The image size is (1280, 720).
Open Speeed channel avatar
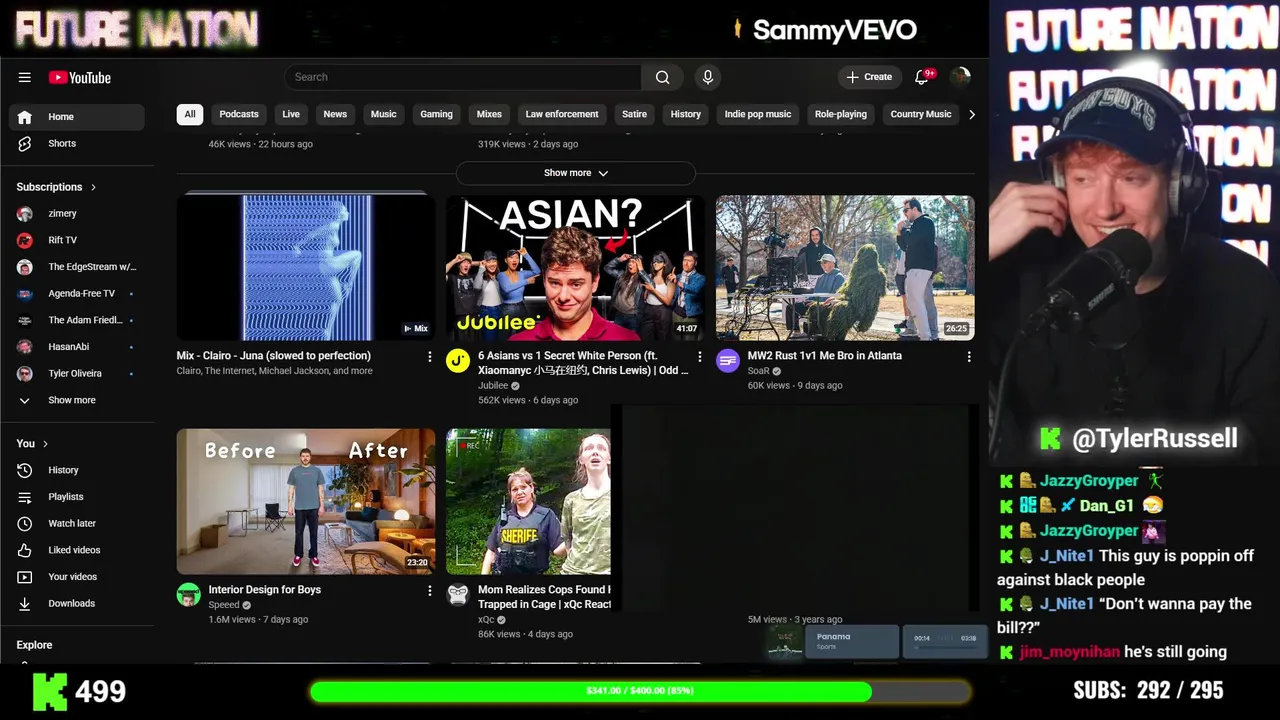point(188,595)
